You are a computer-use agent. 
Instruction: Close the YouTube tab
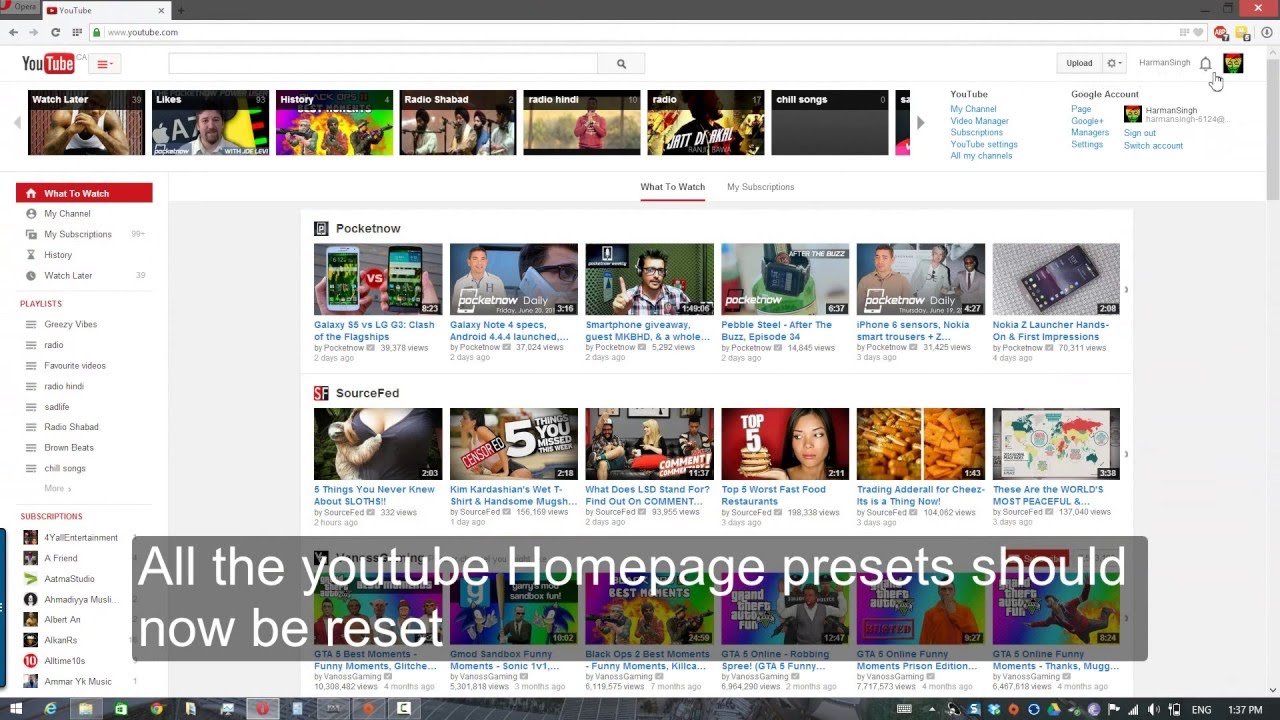pyautogui.click(x=163, y=10)
